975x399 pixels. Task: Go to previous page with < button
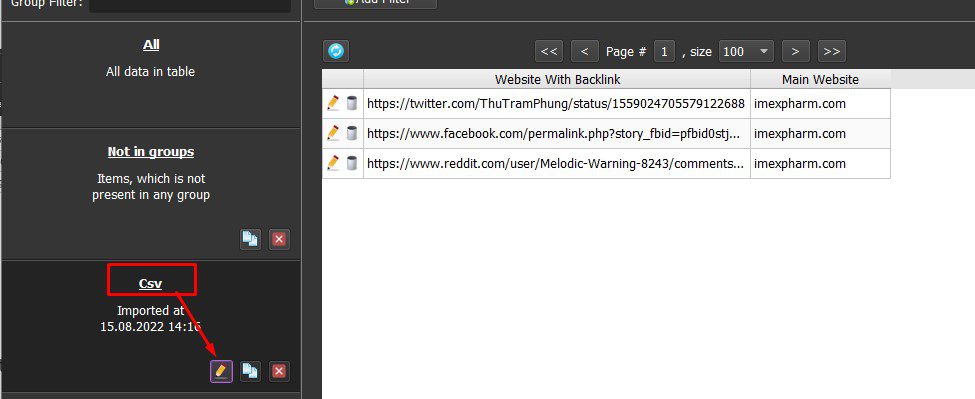[584, 52]
